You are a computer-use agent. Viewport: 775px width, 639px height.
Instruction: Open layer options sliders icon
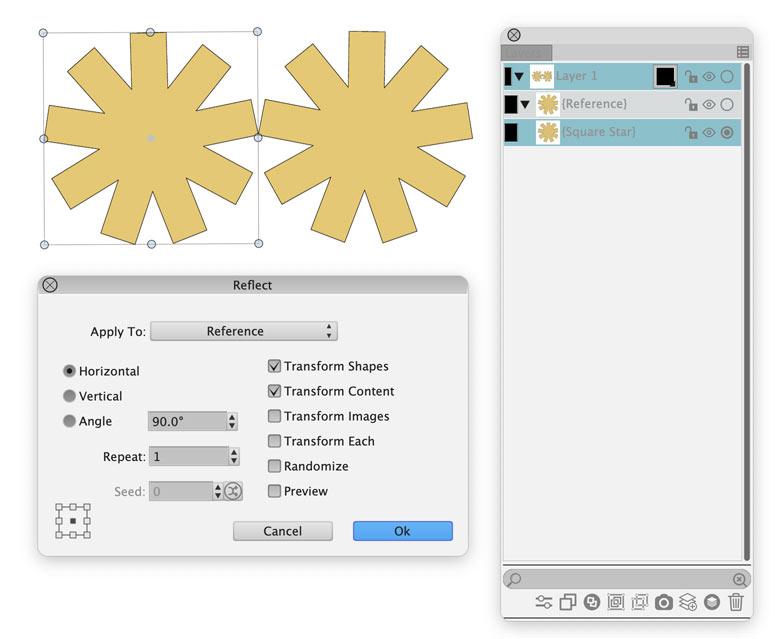(543, 602)
